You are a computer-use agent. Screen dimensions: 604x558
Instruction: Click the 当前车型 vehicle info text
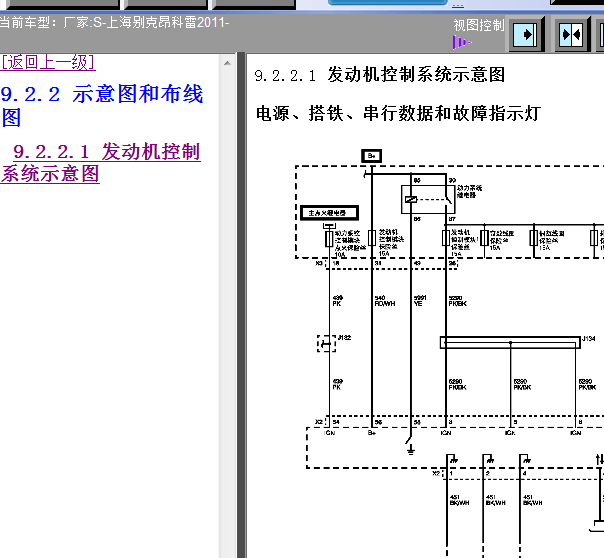115,22
